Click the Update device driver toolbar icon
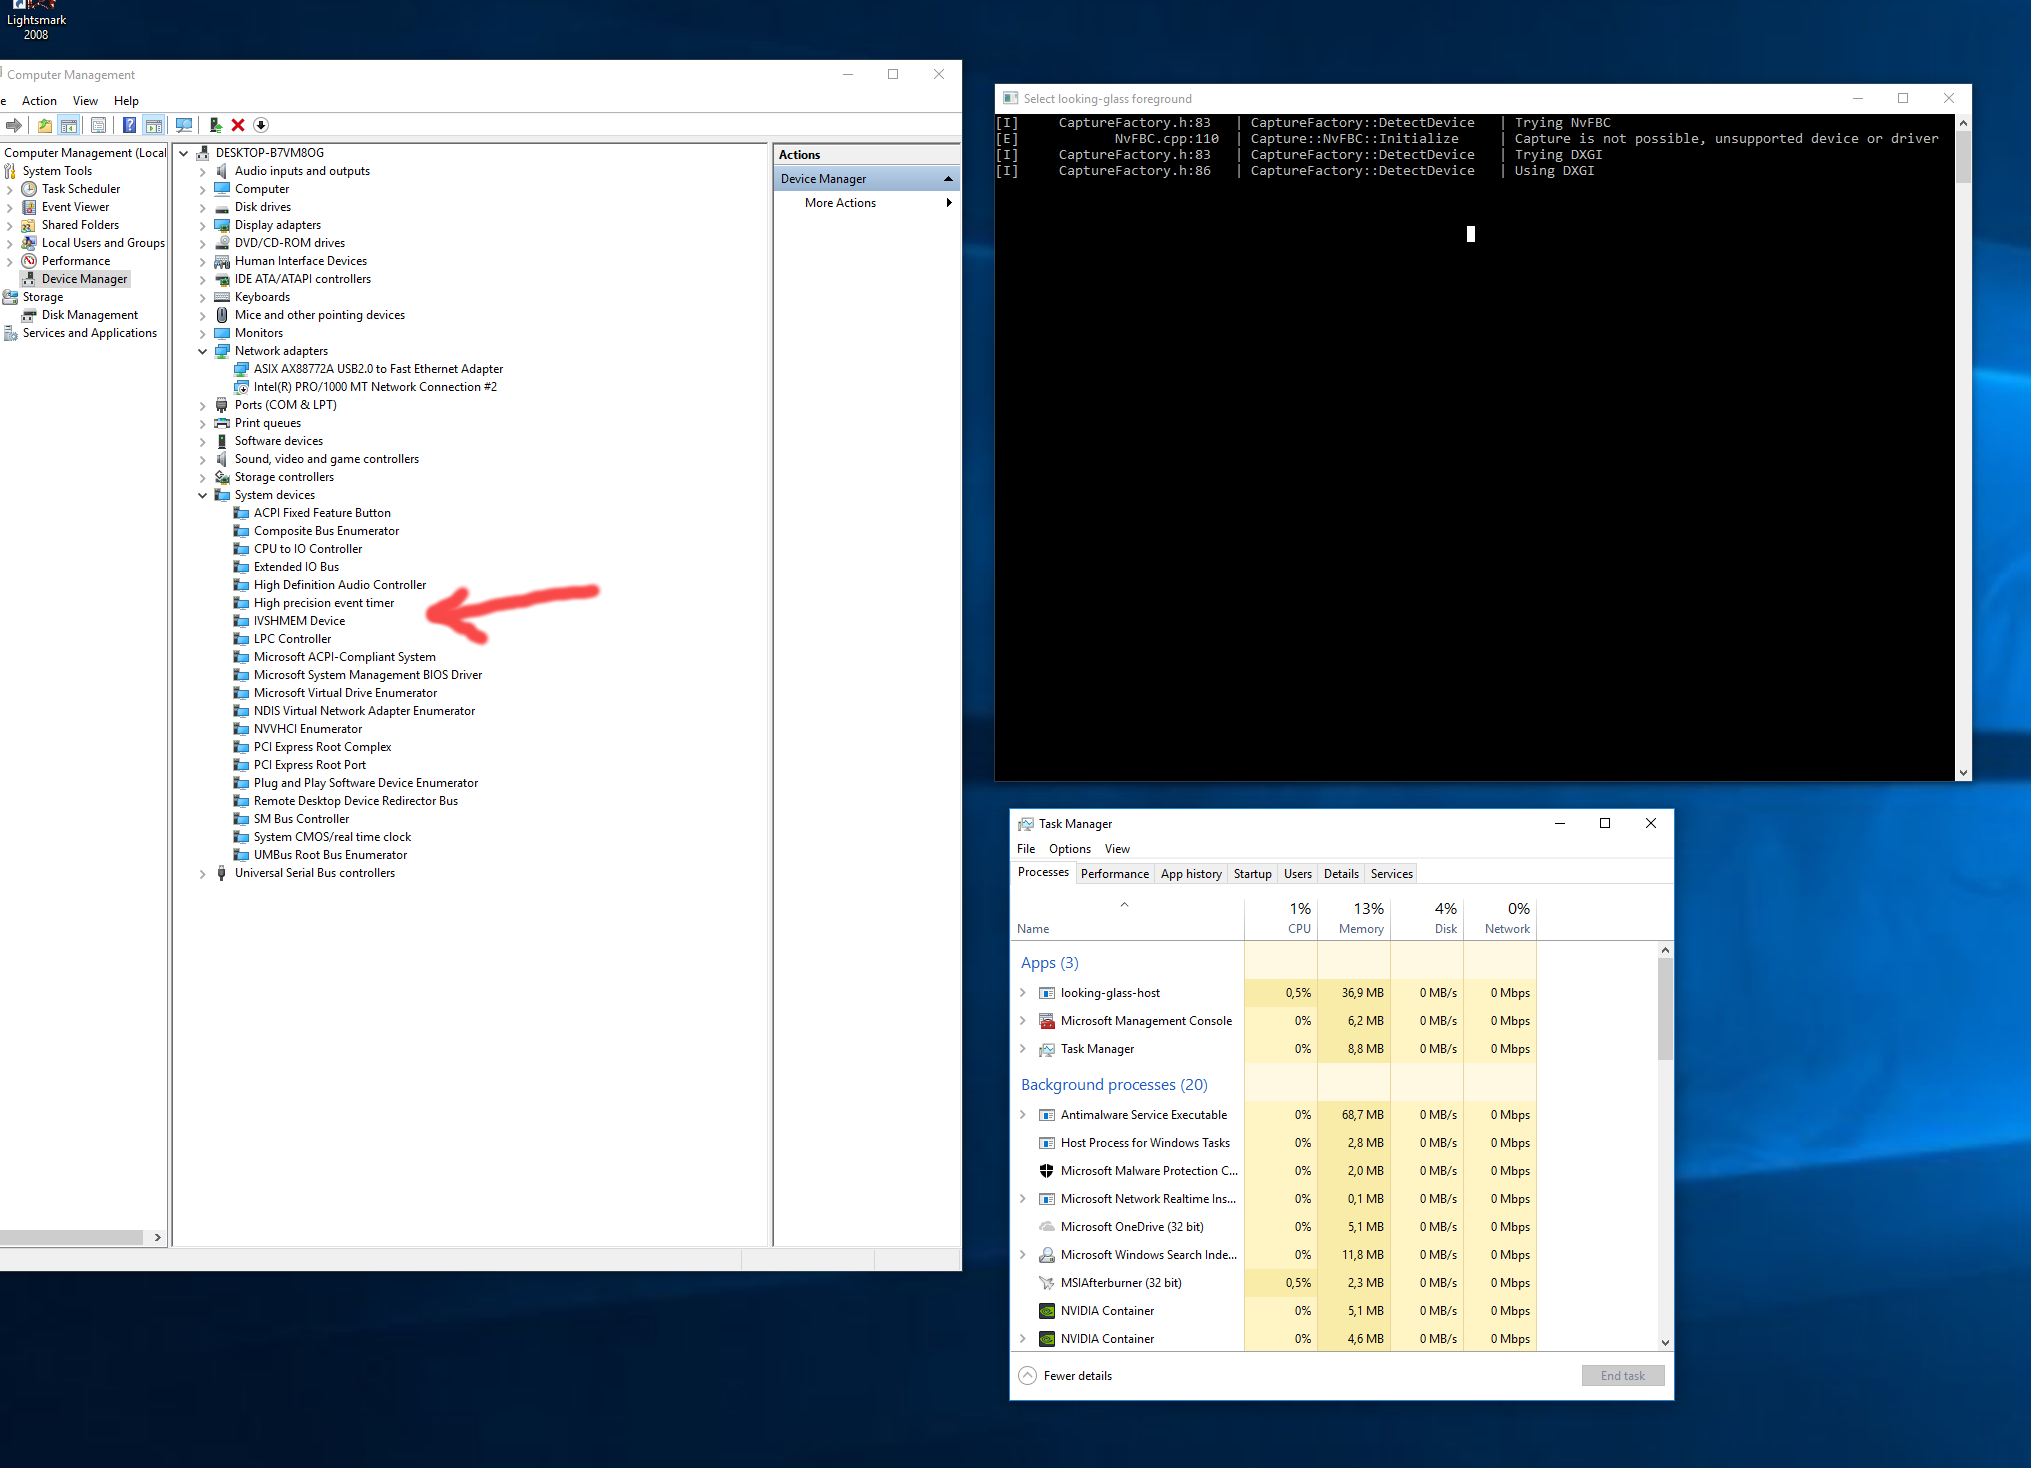Viewport: 2031px width, 1468px height. click(x=215, y=125)
